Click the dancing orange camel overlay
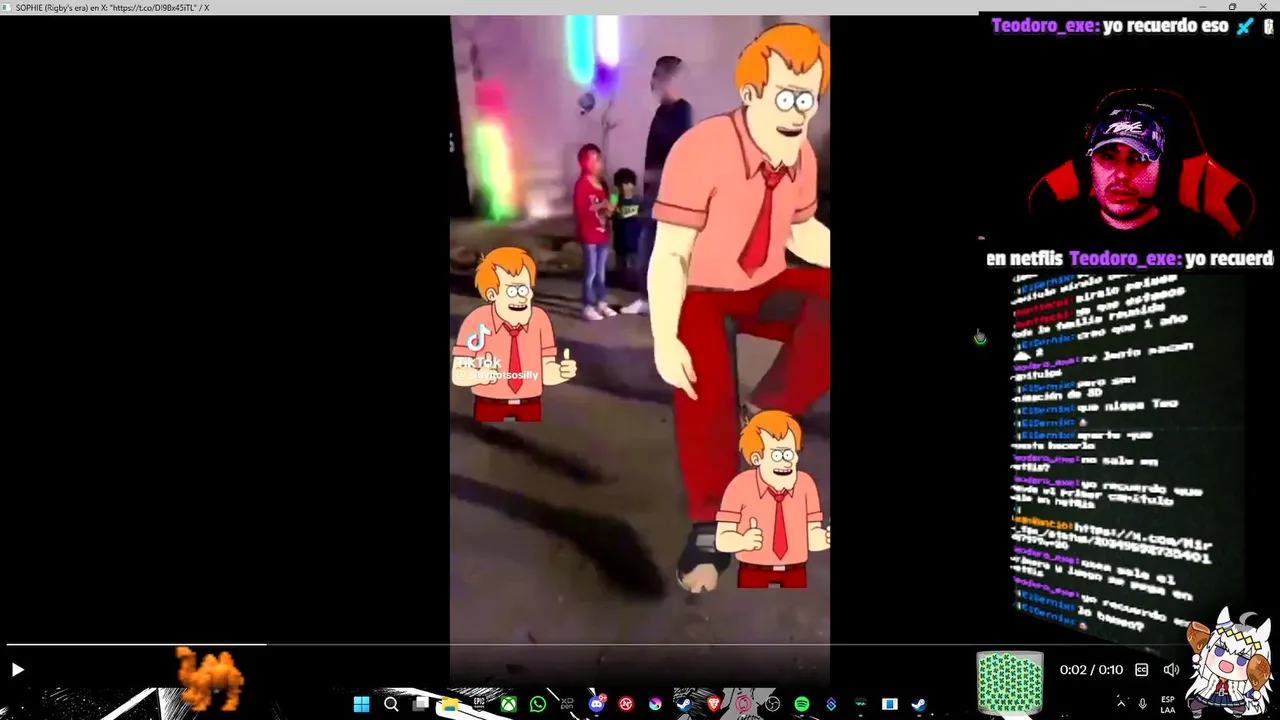The image size is (1280, 720). coord(210,678)
